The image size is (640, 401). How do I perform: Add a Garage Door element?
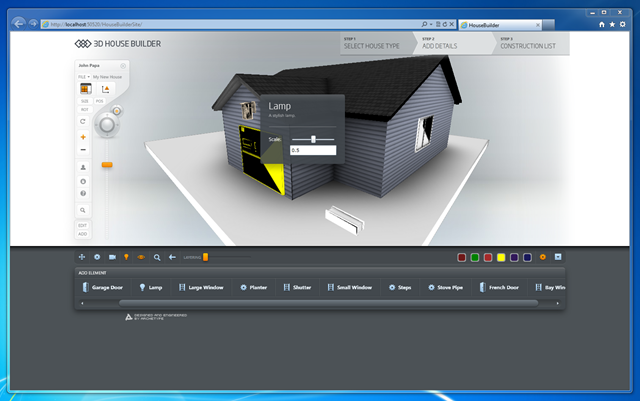pyautogui.click(x=103, y=287)
